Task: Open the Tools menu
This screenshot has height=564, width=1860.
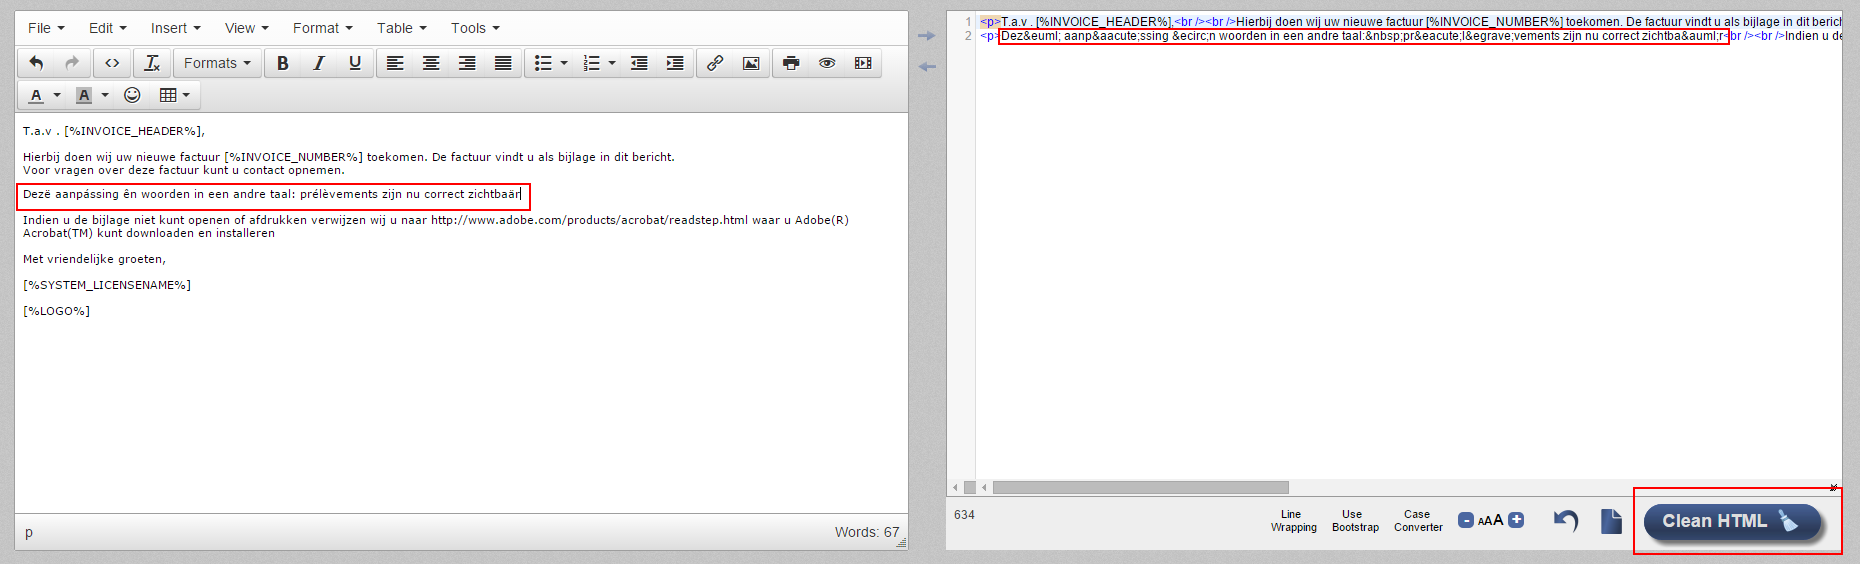Action: pos(474,28)
